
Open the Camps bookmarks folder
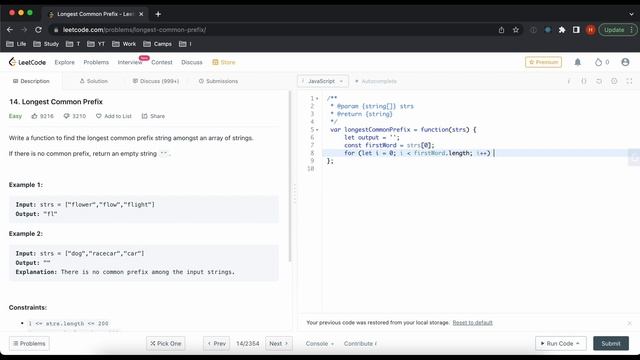(x=158, y=44)
